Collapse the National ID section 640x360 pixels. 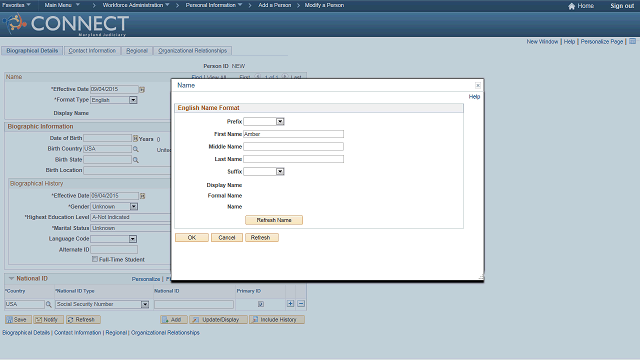(x=11, y=278)
